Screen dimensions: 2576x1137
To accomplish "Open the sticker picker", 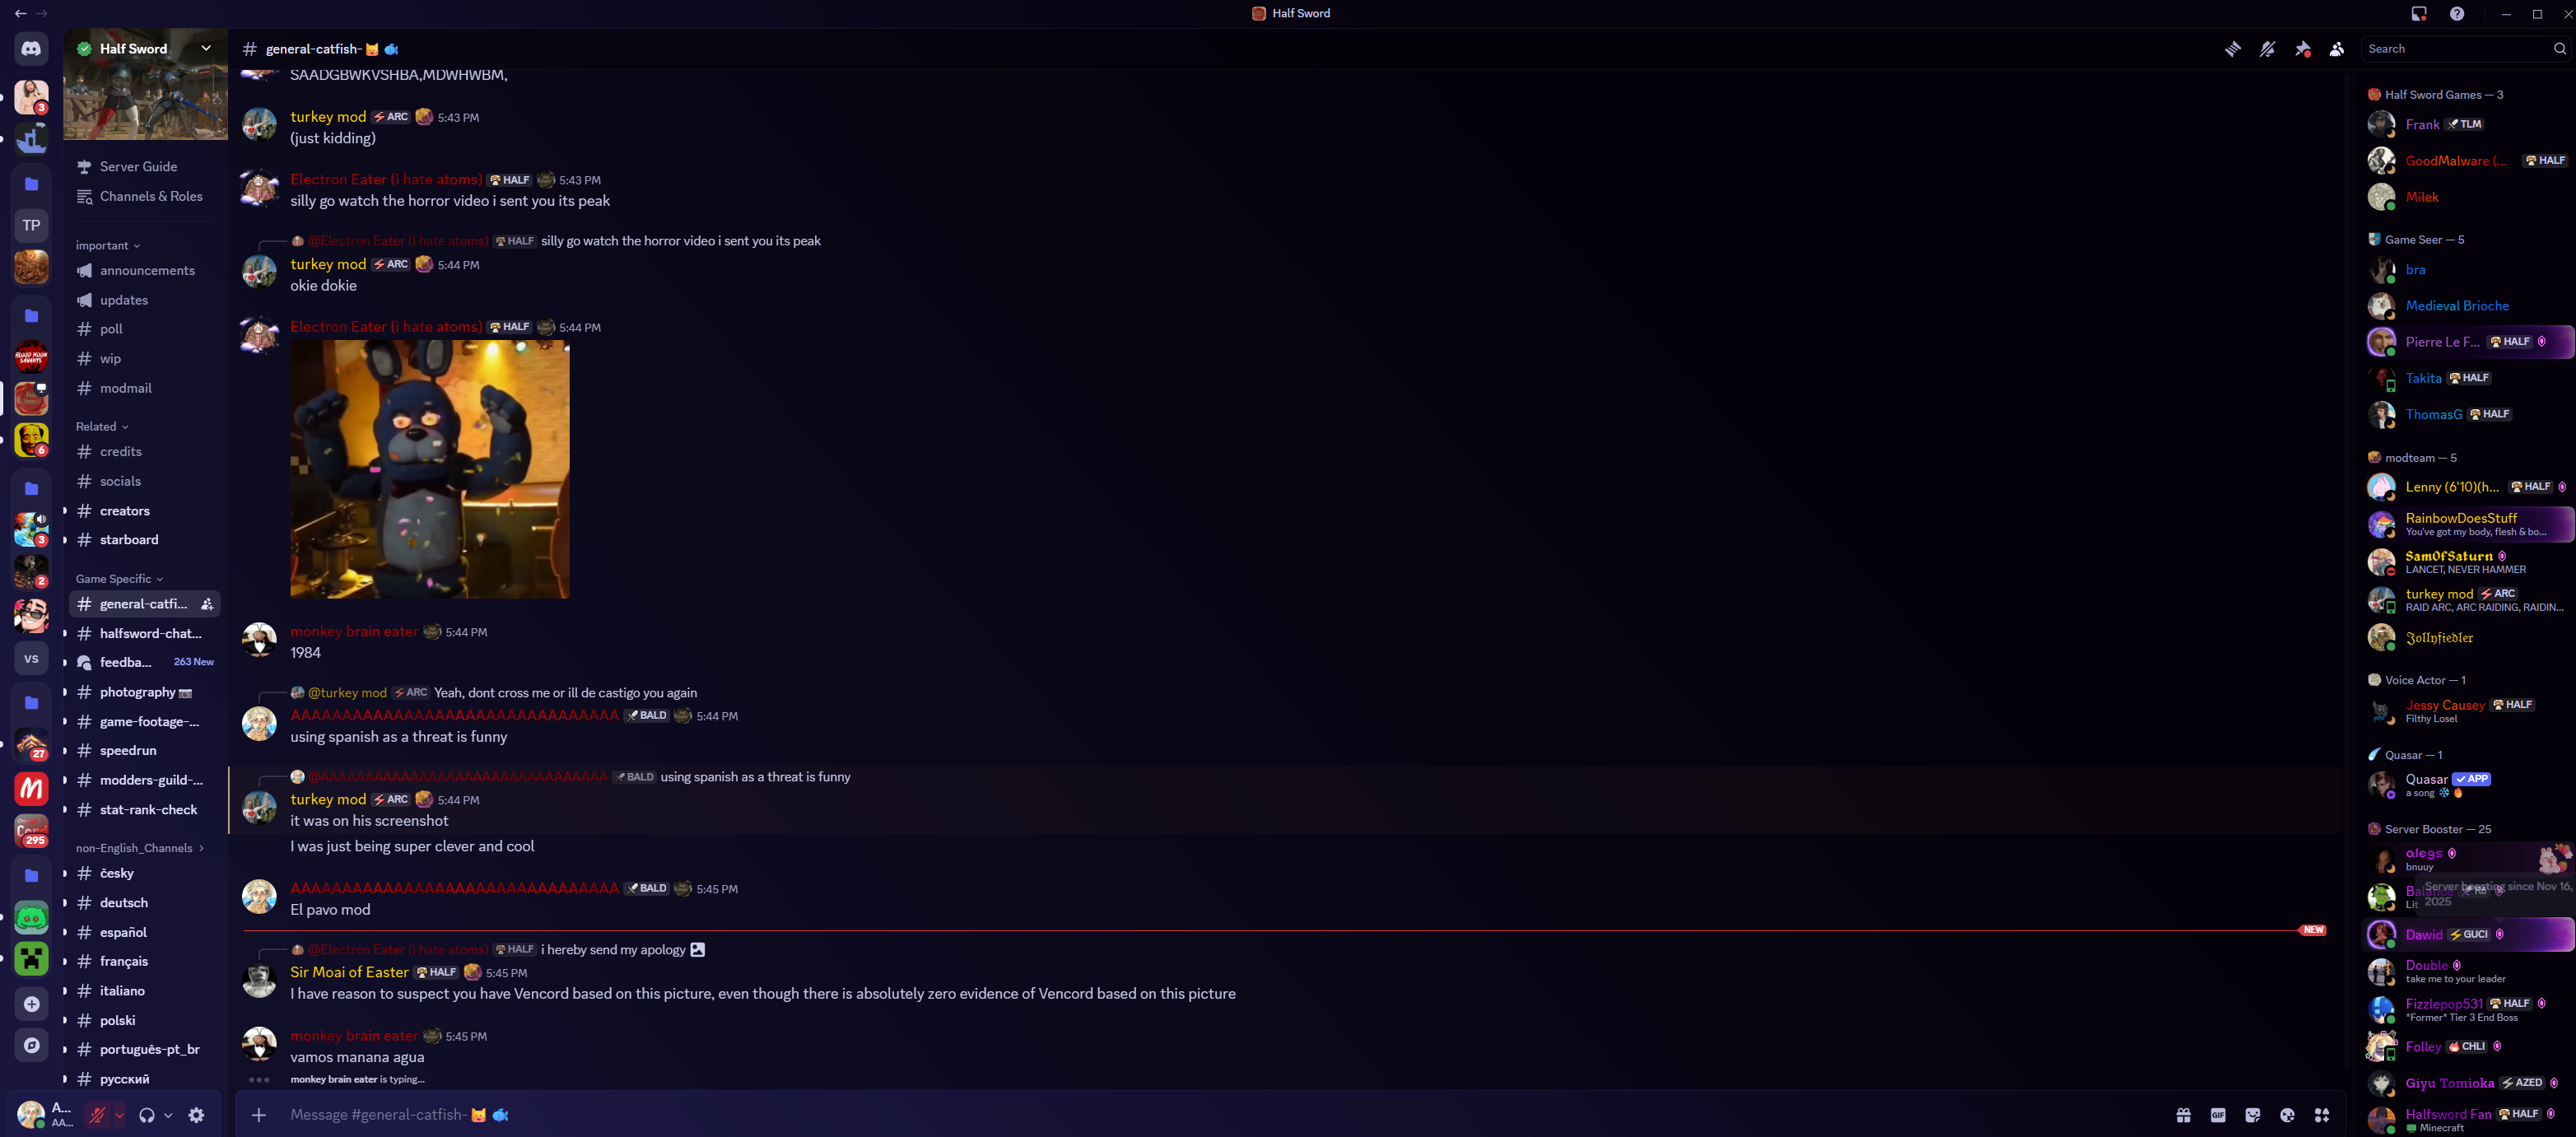I will [2253, 1115].
